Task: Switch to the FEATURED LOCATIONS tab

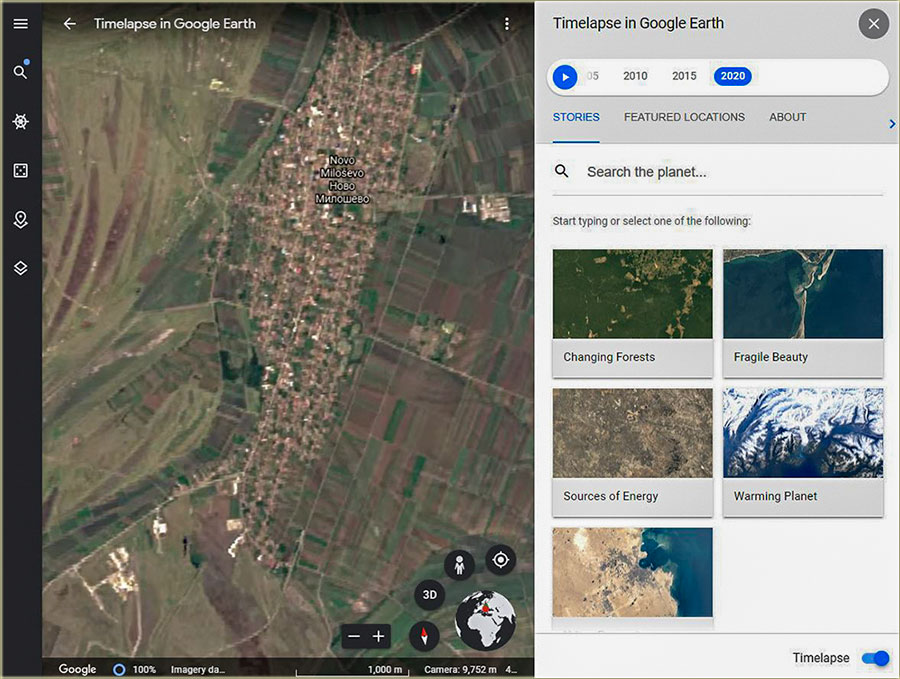Action: click(x=684, y=117)
